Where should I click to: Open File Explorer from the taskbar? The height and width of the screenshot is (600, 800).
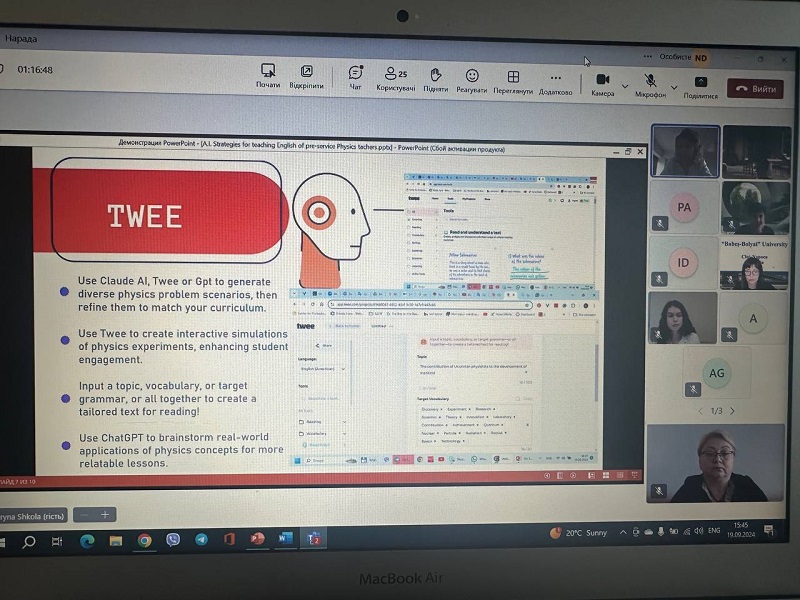pos(116,540)
